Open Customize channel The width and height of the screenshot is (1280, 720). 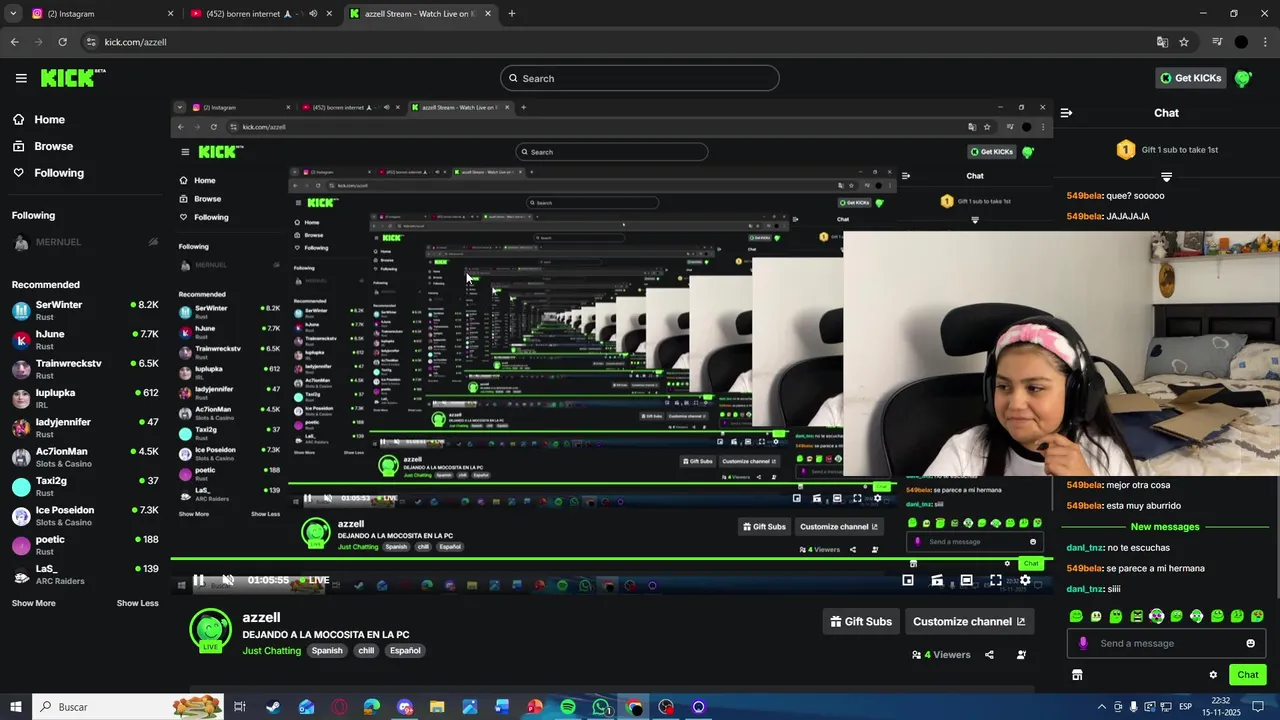coord(969,621)
